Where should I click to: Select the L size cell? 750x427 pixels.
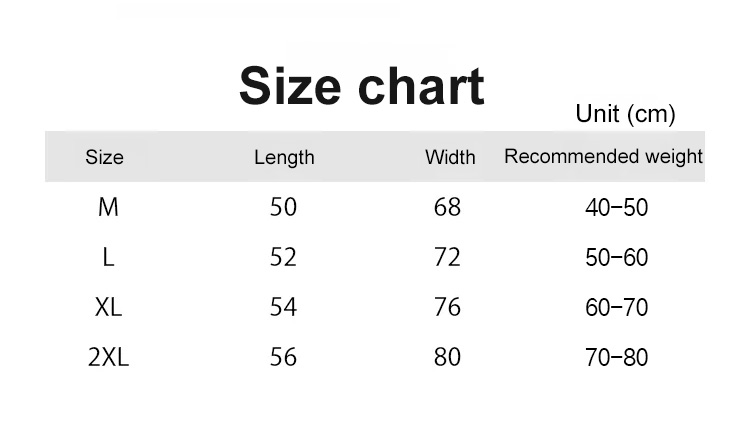coord(108,257)
